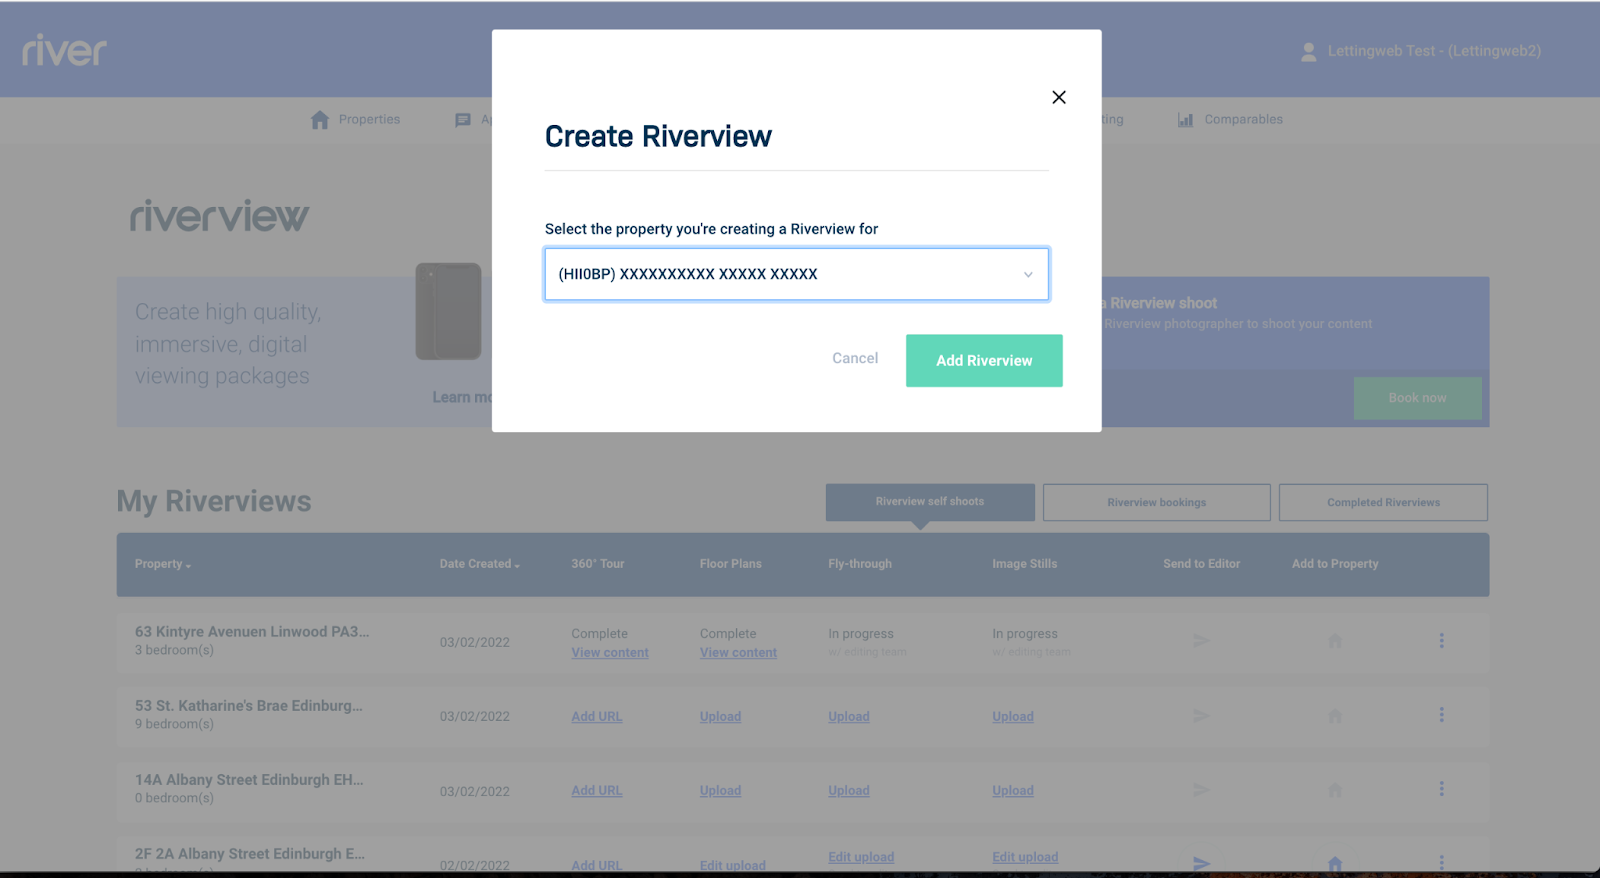Select the Riverview self shoots tab
The width and height of the screenshot is (1600, 878).
pyautogui.click(x=930, y=502)
